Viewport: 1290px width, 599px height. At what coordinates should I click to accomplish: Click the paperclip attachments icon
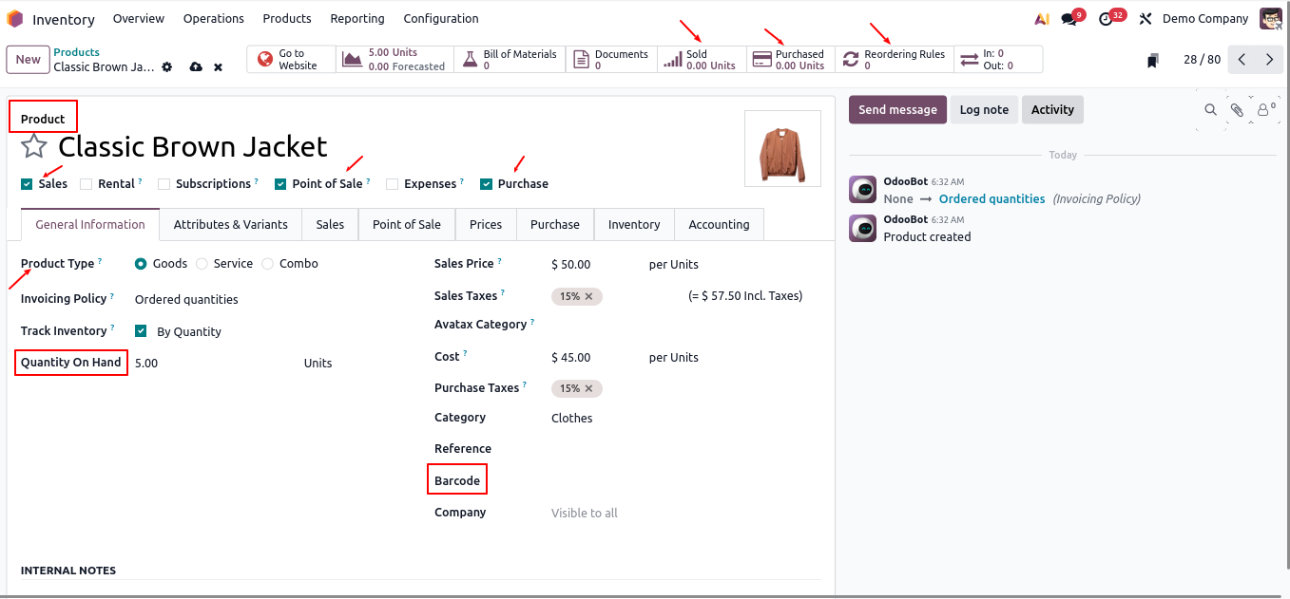(1237, 110)
